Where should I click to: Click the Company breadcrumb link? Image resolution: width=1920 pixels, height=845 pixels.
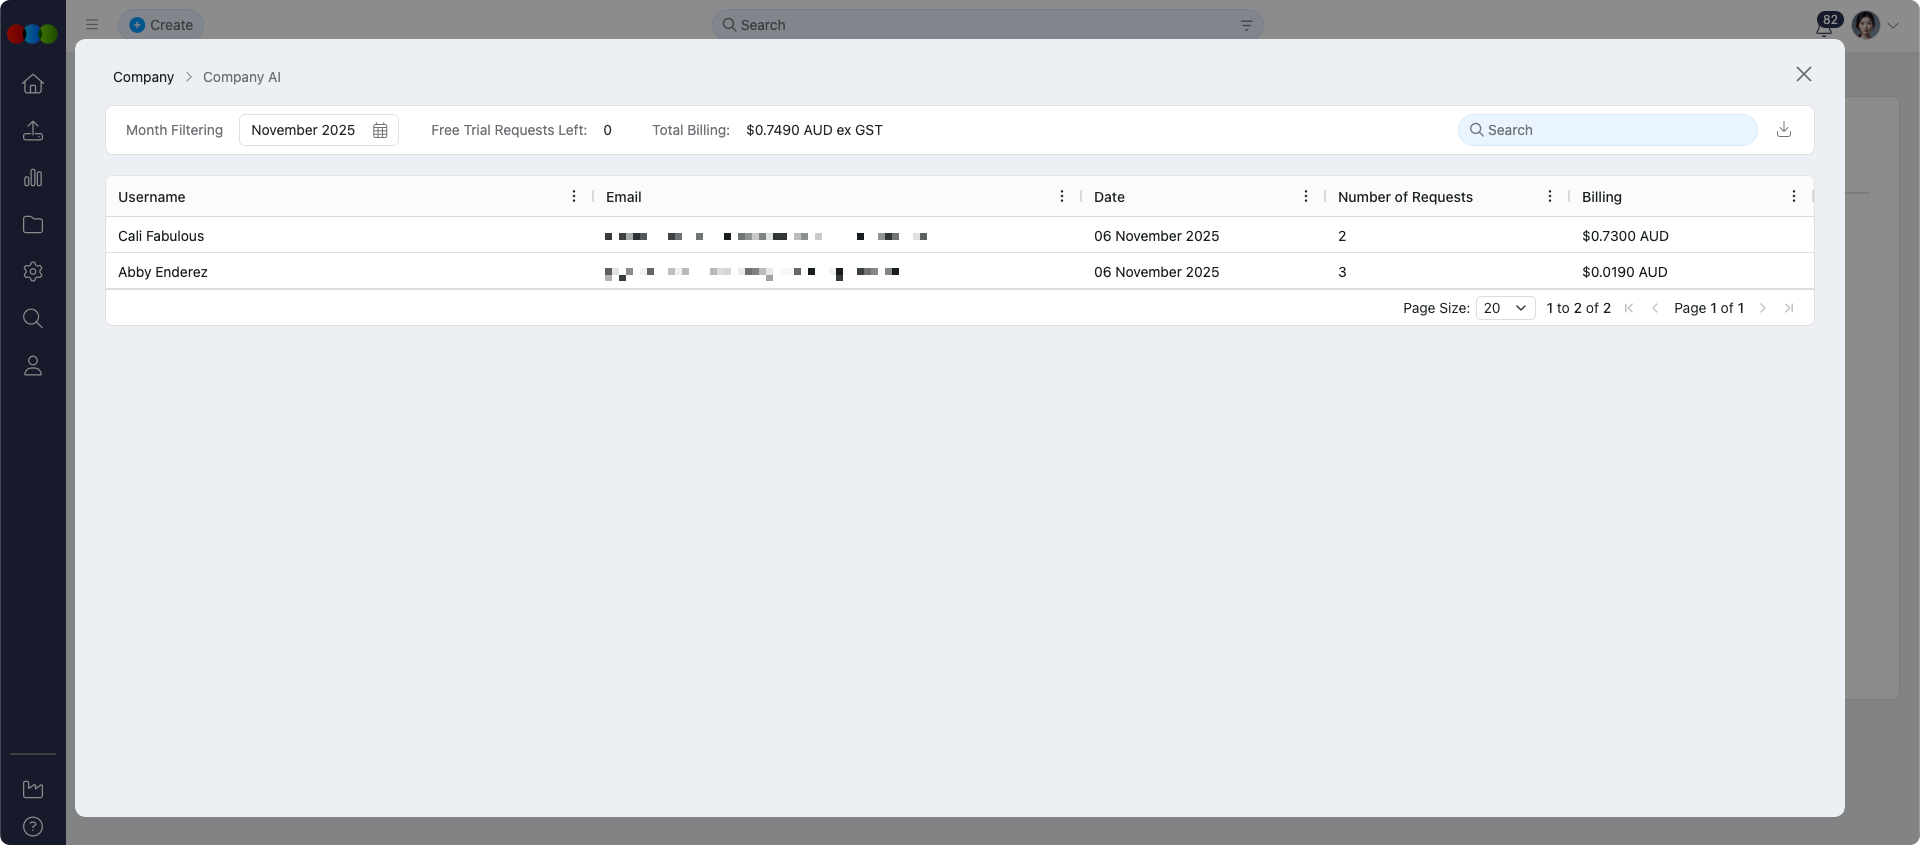143,77
